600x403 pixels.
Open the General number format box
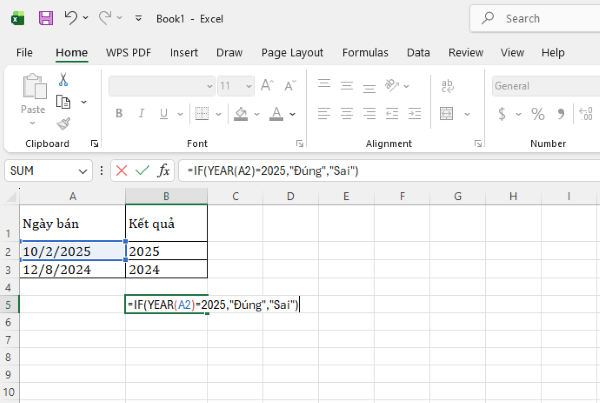pos(546,86)
